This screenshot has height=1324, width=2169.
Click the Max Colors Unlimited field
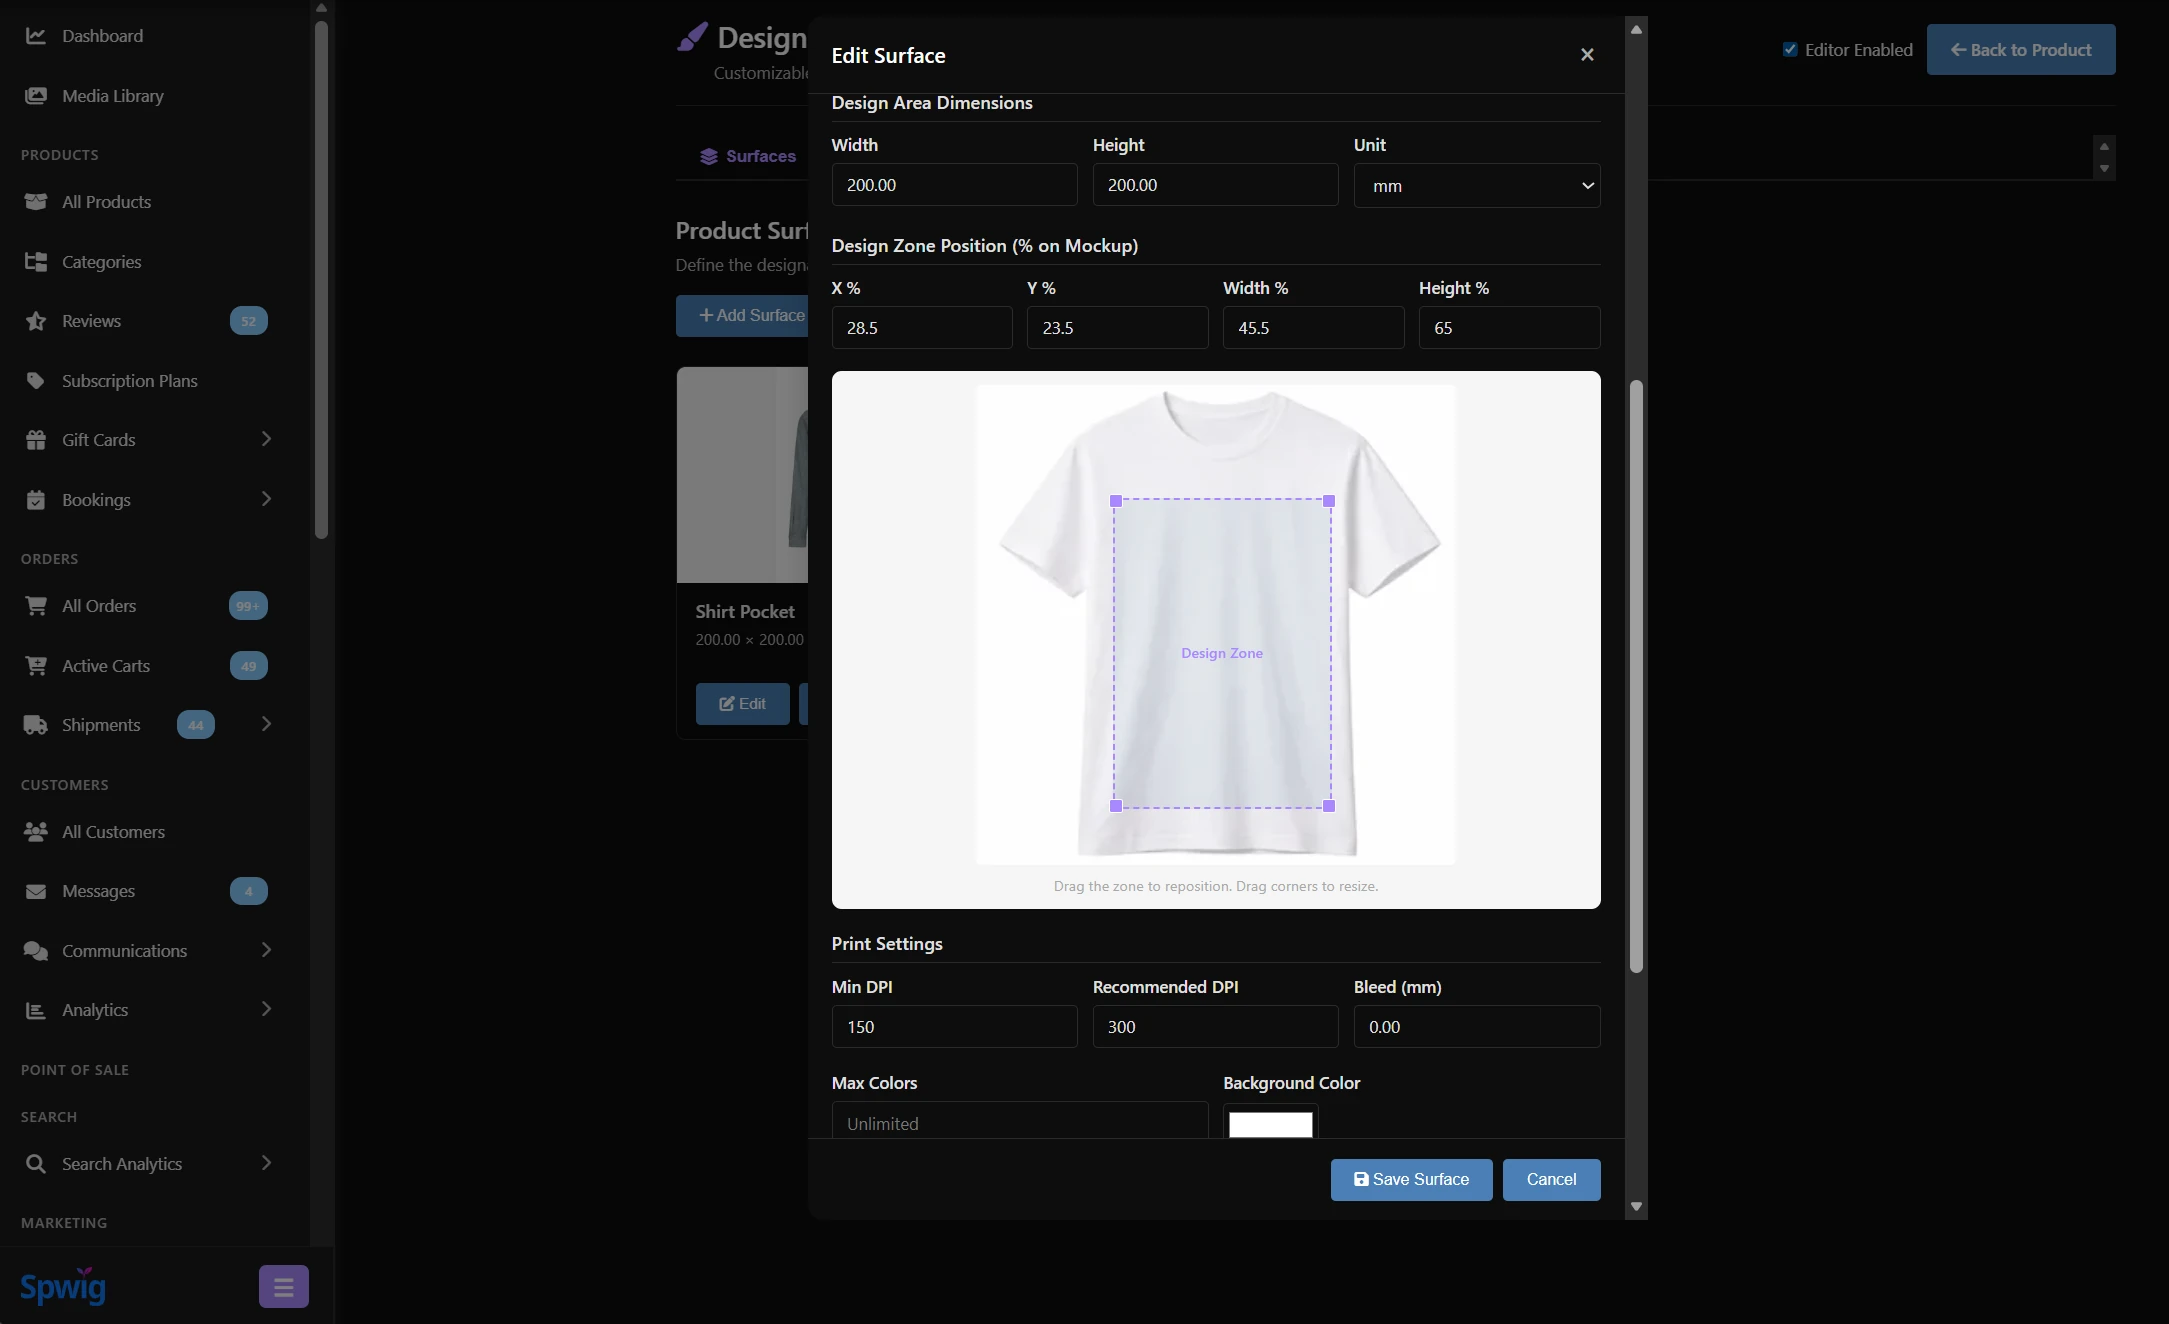pos(1020,1121)
